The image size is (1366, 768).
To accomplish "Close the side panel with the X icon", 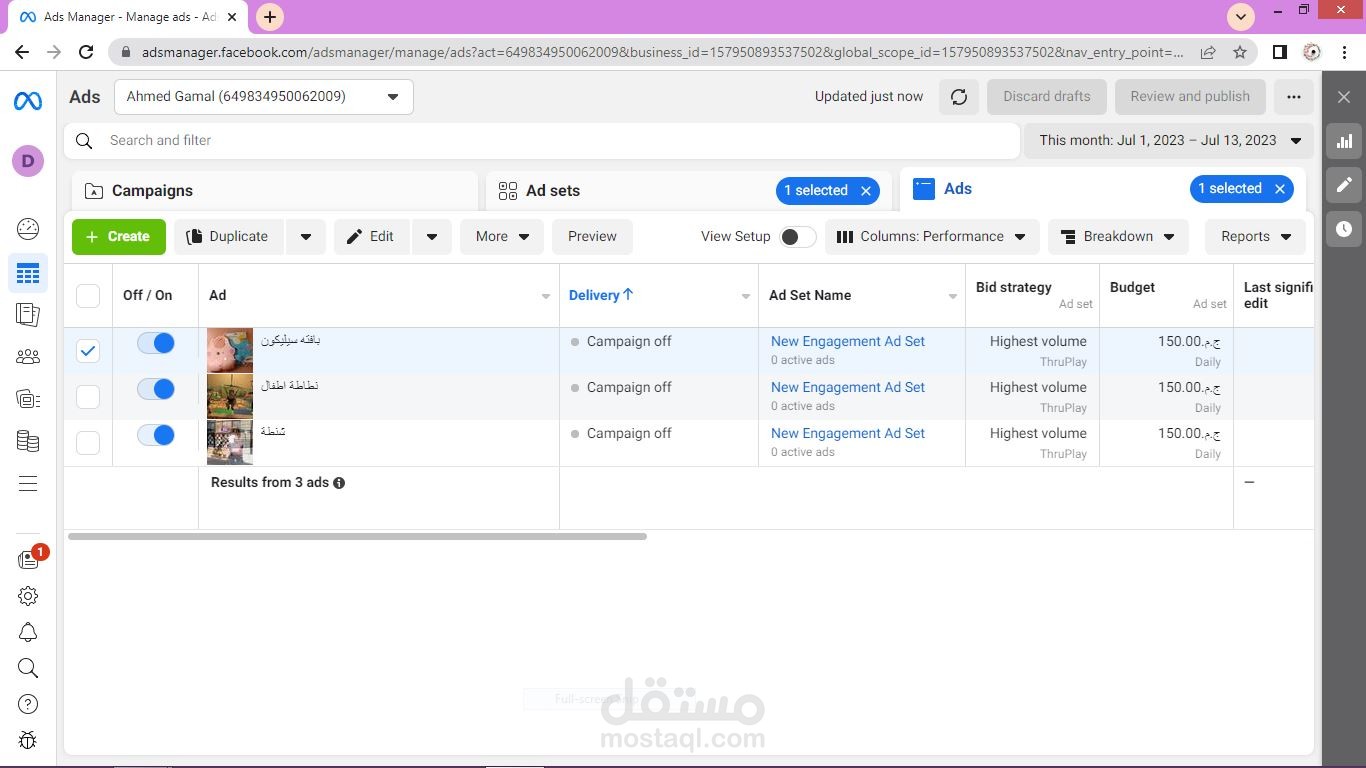I will pyautogui.click(x=1344, y=97).
